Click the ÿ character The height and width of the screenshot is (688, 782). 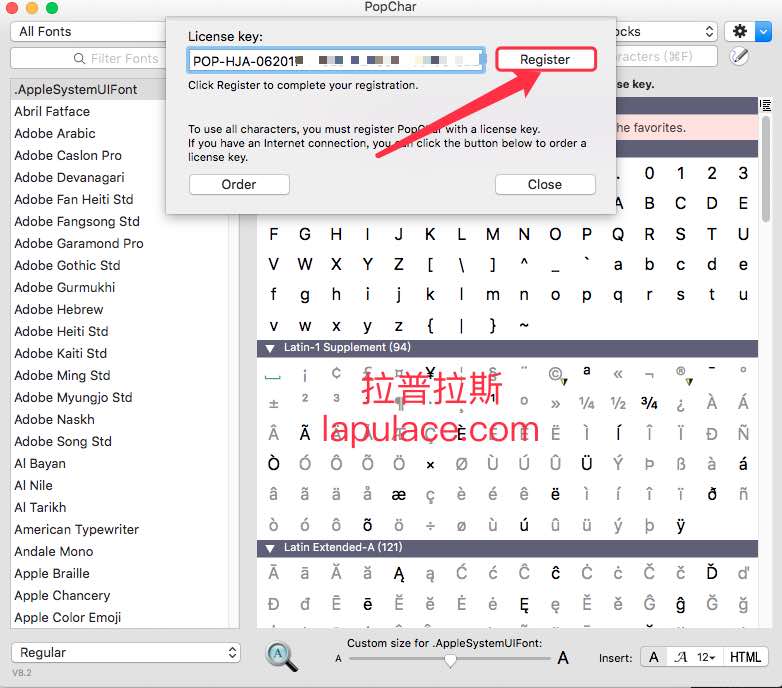tap(680, 525)
